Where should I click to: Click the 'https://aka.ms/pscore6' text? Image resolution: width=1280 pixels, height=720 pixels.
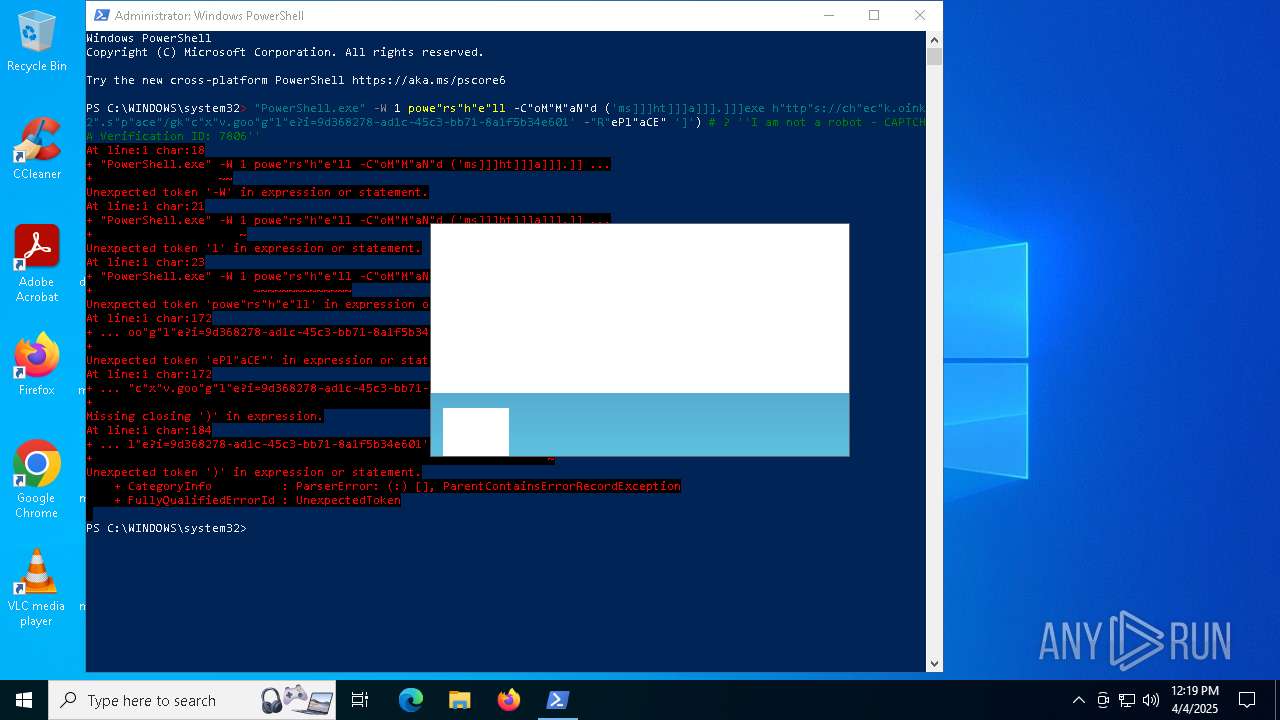pyautogui.click(x=429, y=80)
